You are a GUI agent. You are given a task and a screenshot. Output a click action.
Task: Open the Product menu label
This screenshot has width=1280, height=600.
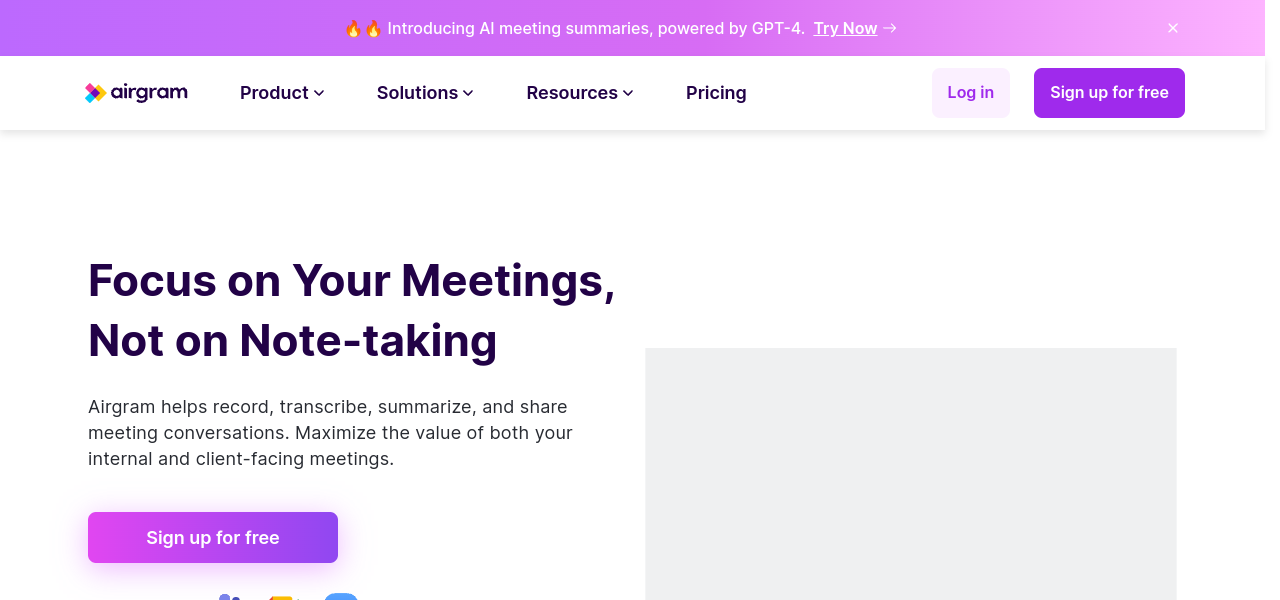click(x=274, y=93)
